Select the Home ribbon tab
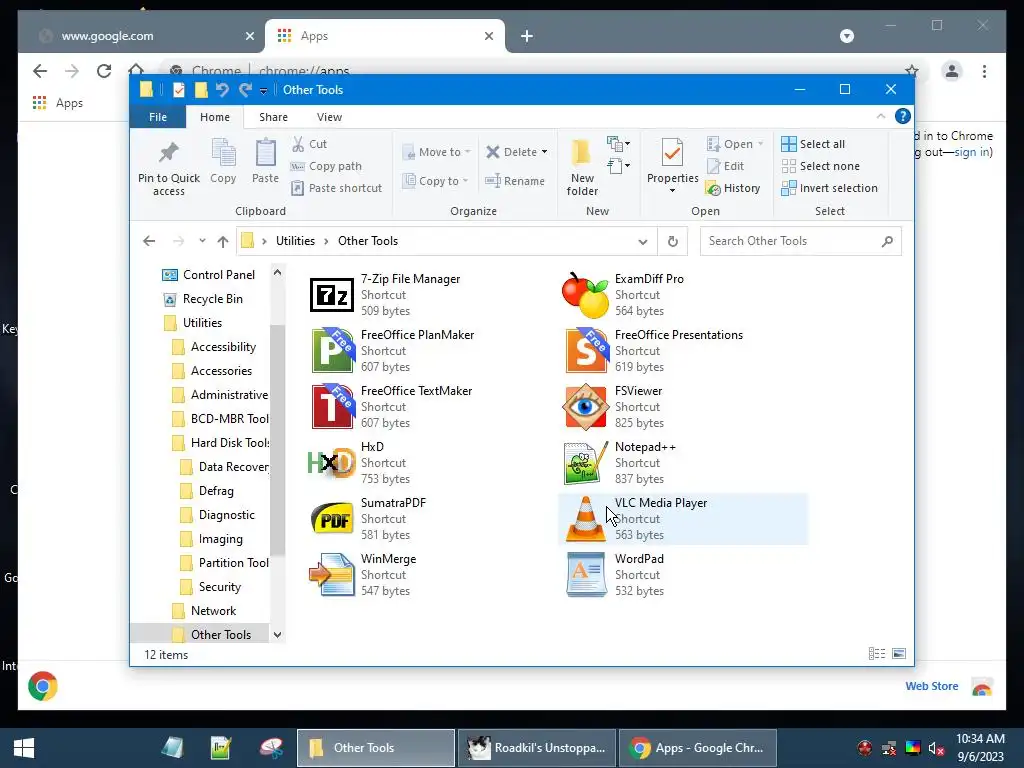The image size is (1024, 768). tap(215, 117)
